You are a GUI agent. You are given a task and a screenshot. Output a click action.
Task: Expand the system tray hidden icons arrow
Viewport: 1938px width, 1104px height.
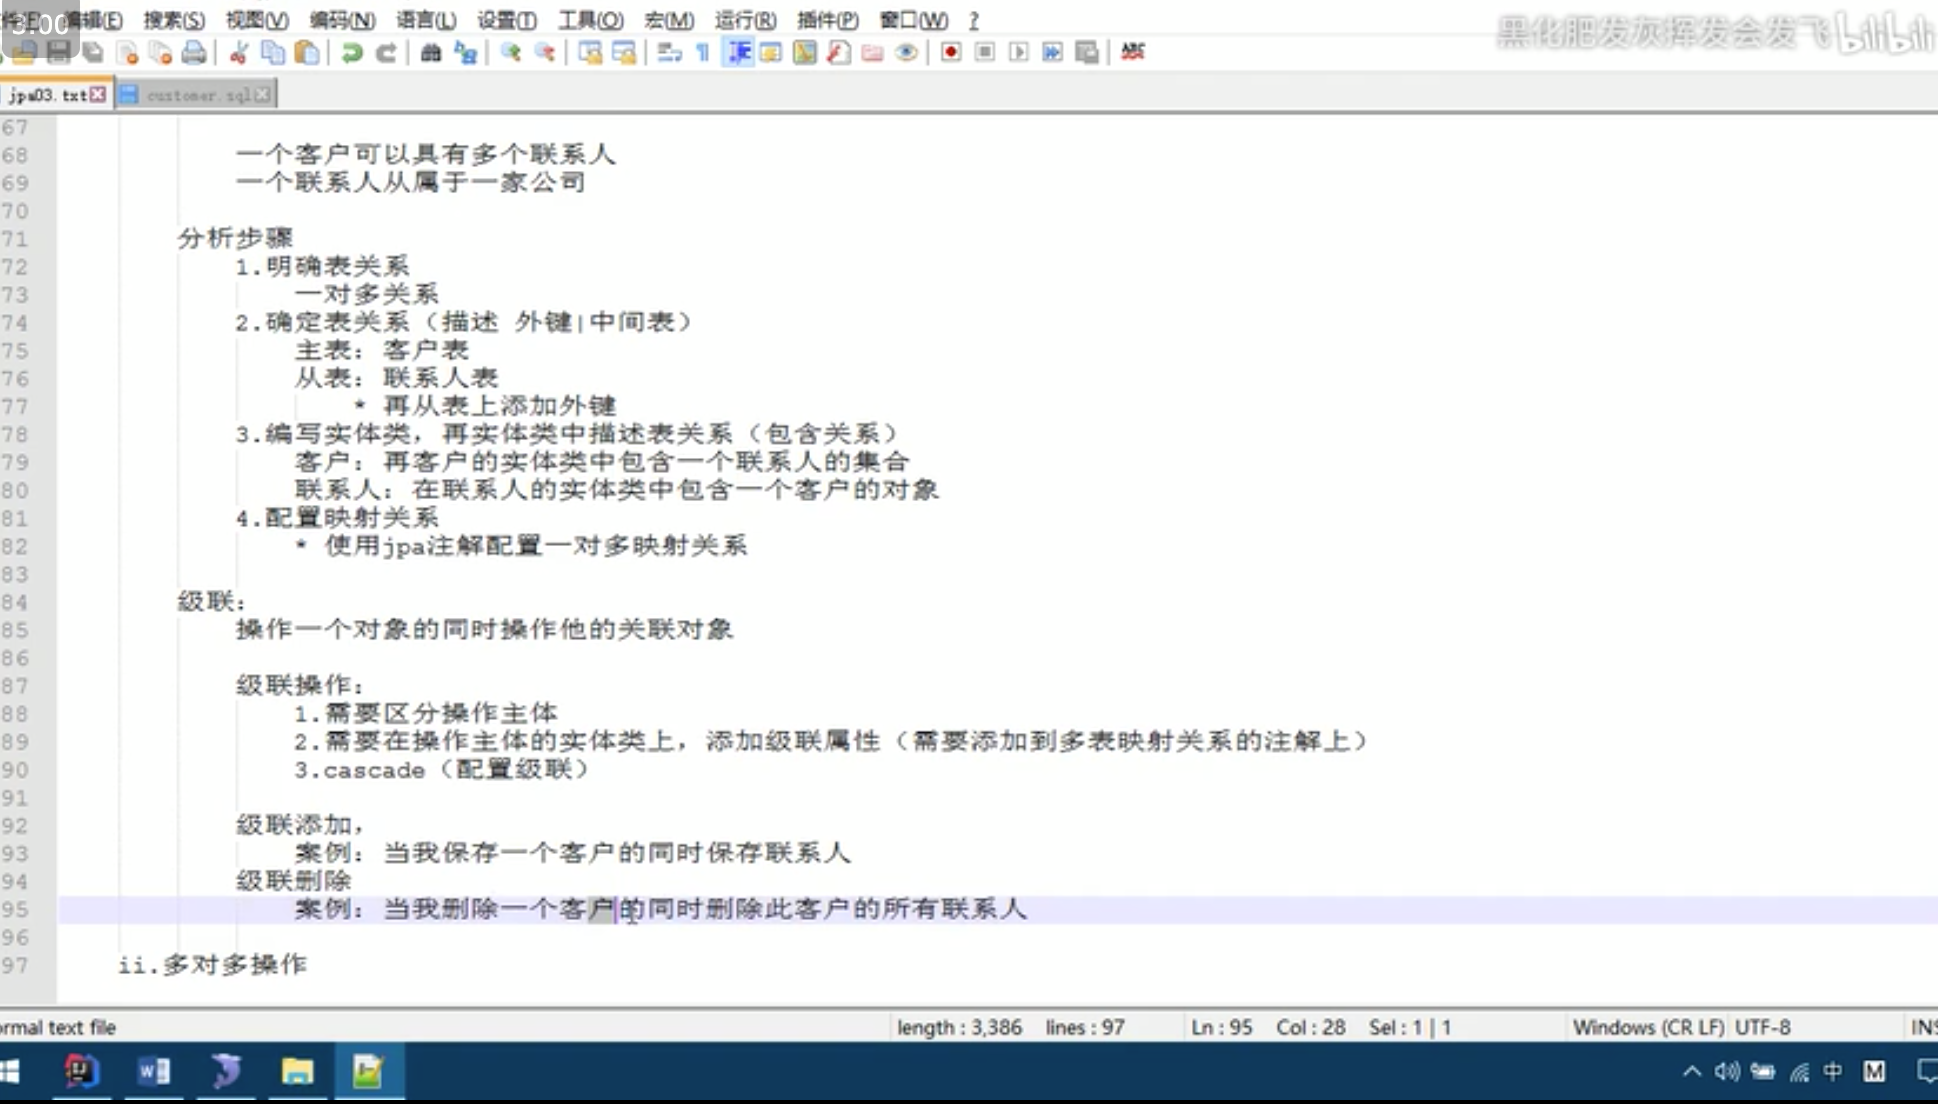[1691, 1072]
